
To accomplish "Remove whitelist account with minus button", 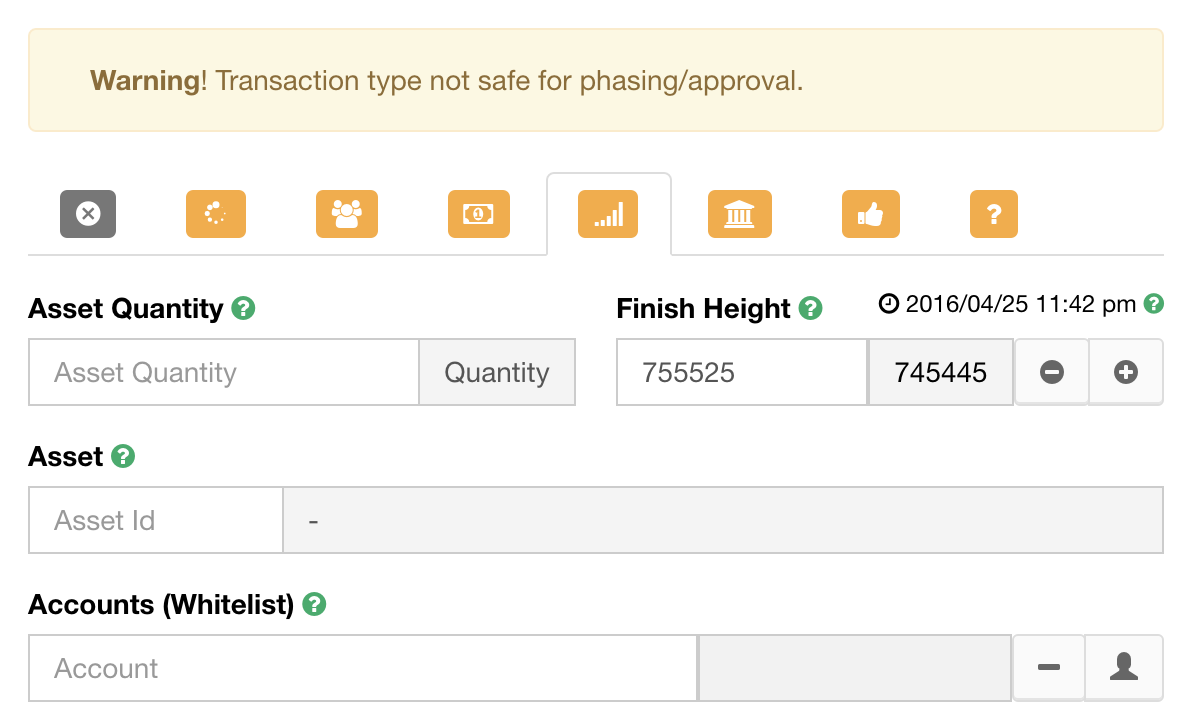I will tap(1049, 668).
